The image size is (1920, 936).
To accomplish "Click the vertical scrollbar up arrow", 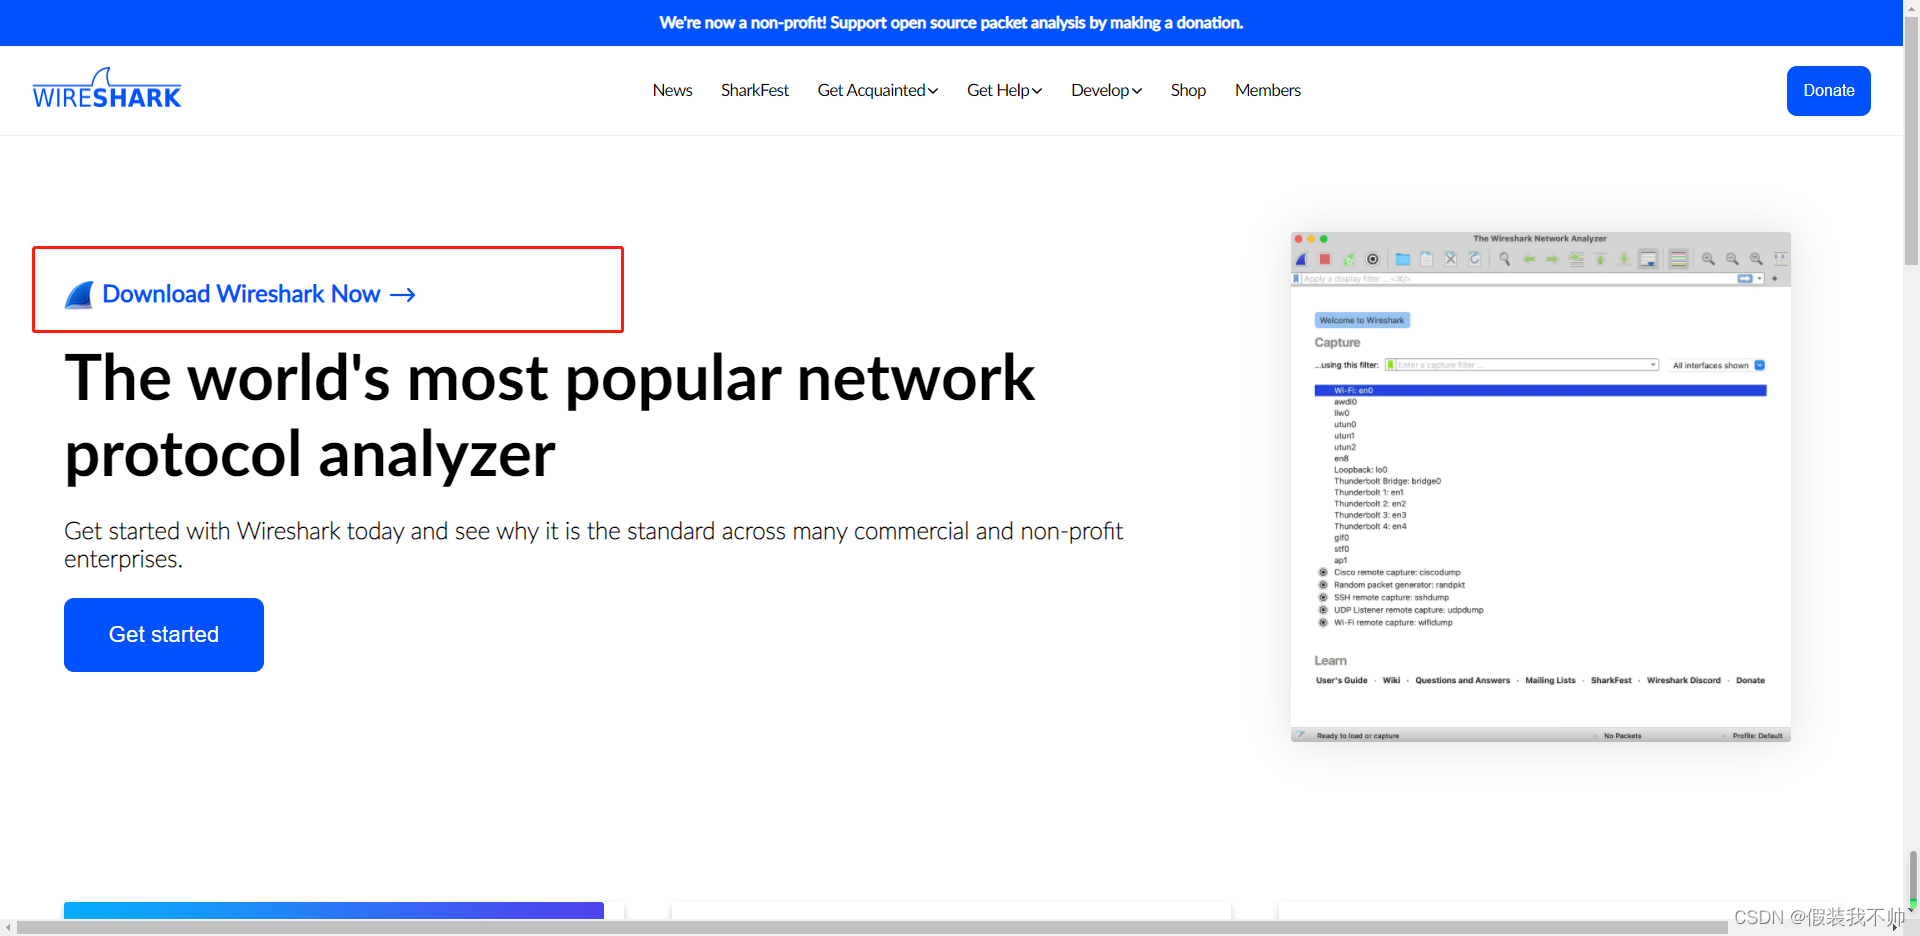I will pyautogui.click(x=1911, y=7).
